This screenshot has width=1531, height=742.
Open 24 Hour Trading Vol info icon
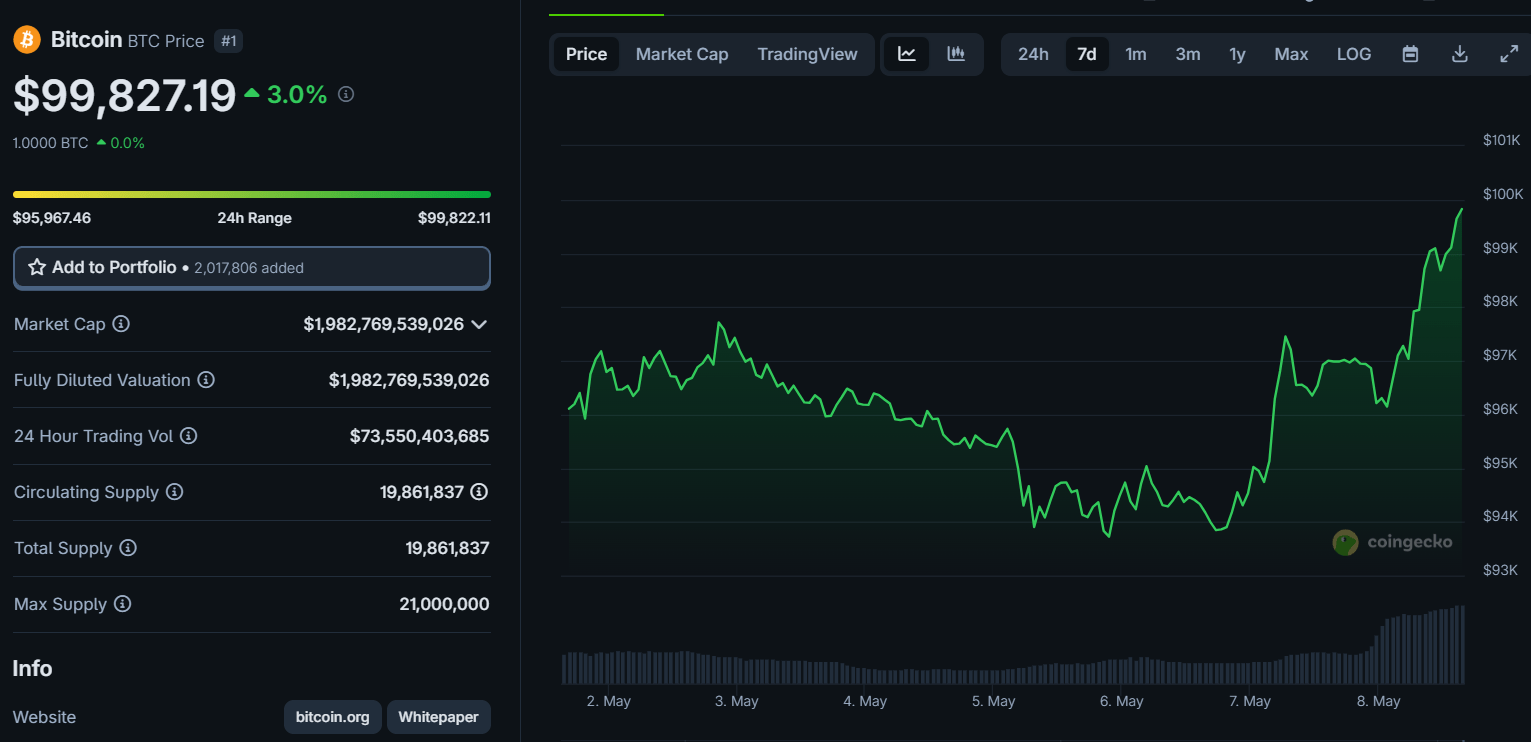pyautogui.click(x=188, y=436)
